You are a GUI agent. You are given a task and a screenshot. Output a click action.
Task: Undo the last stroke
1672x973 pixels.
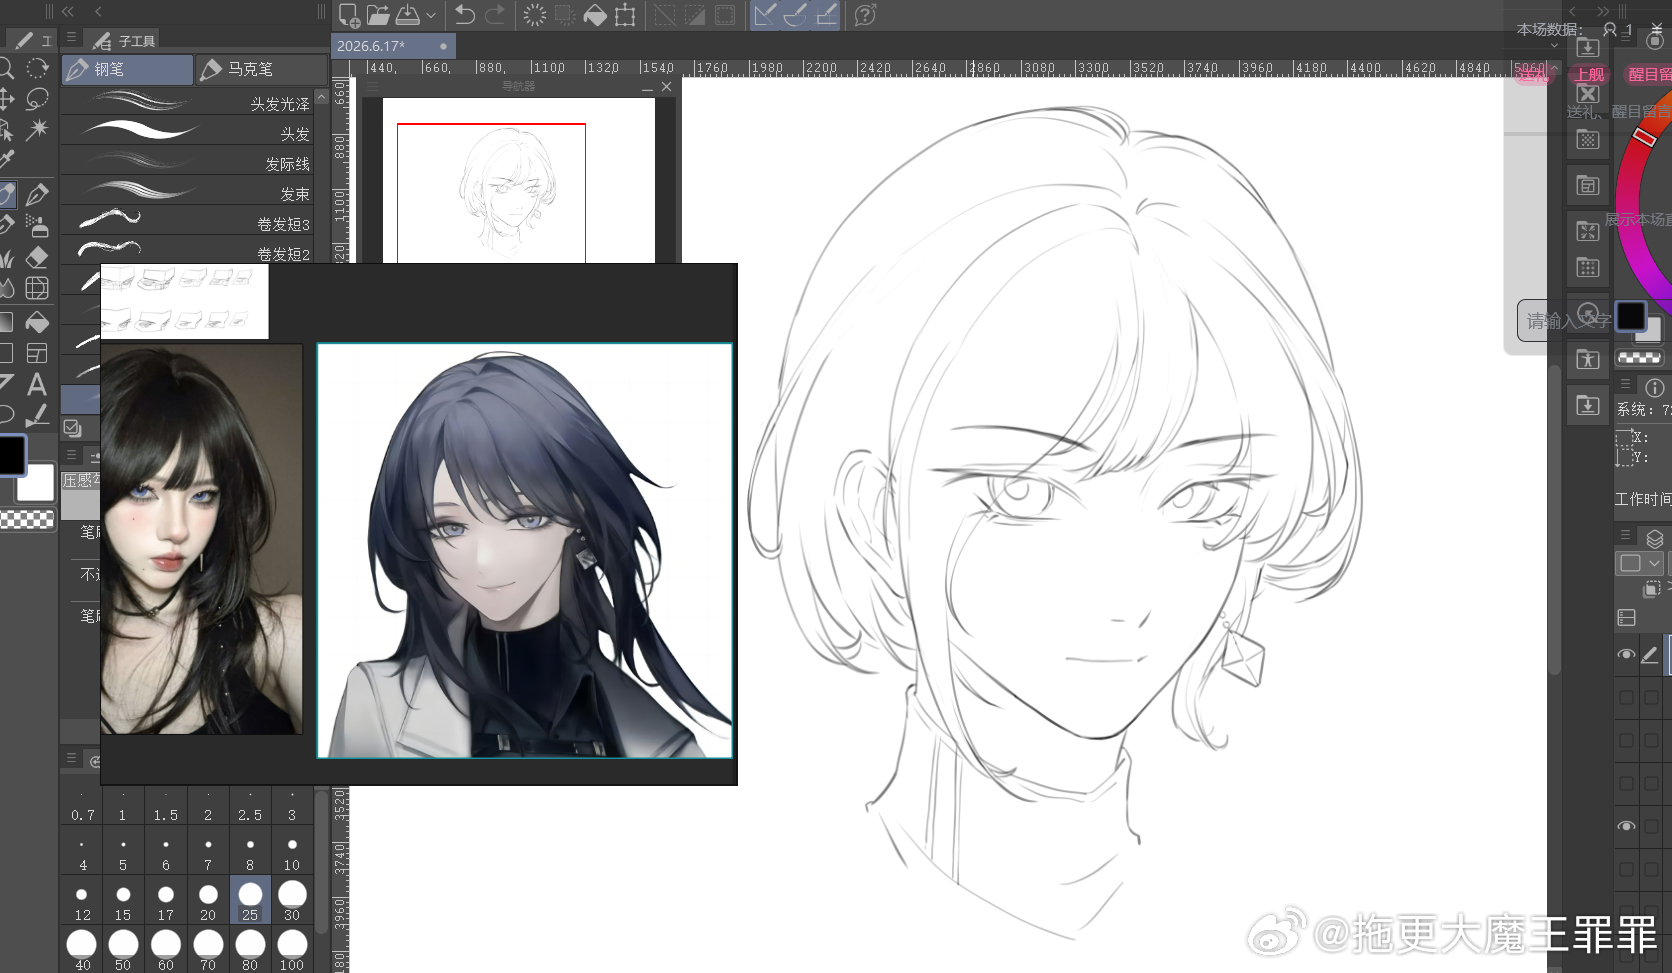465,15
